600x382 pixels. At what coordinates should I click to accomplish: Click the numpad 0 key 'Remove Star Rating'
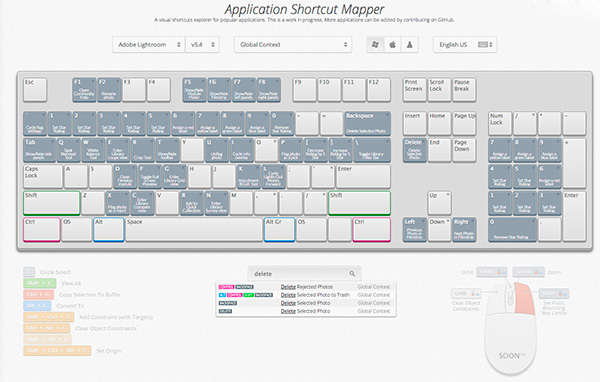click(512, 230)
